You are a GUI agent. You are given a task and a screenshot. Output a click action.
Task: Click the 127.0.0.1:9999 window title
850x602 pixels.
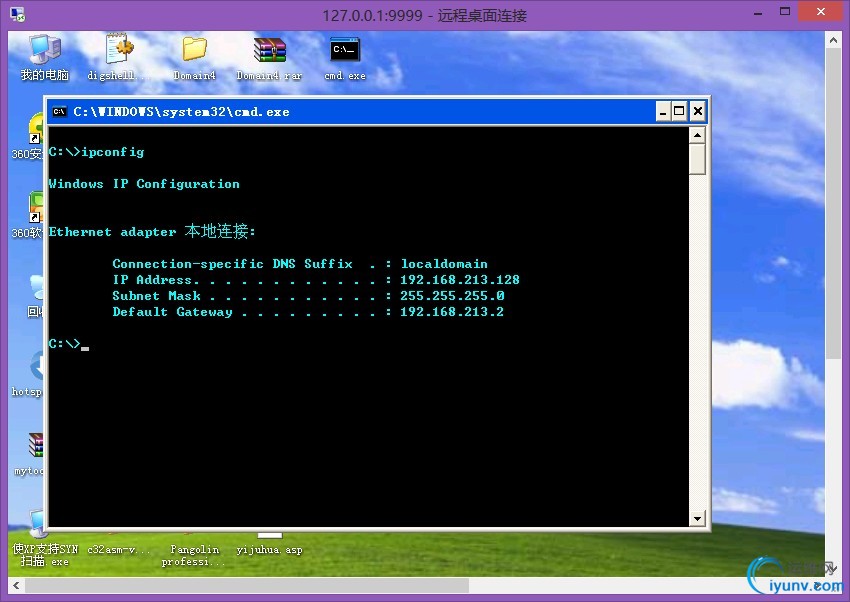click(x=424, y=15)
